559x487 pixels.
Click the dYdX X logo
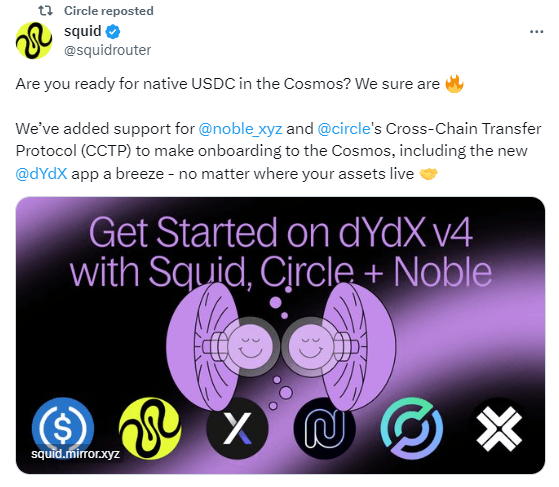pos(237,428)
